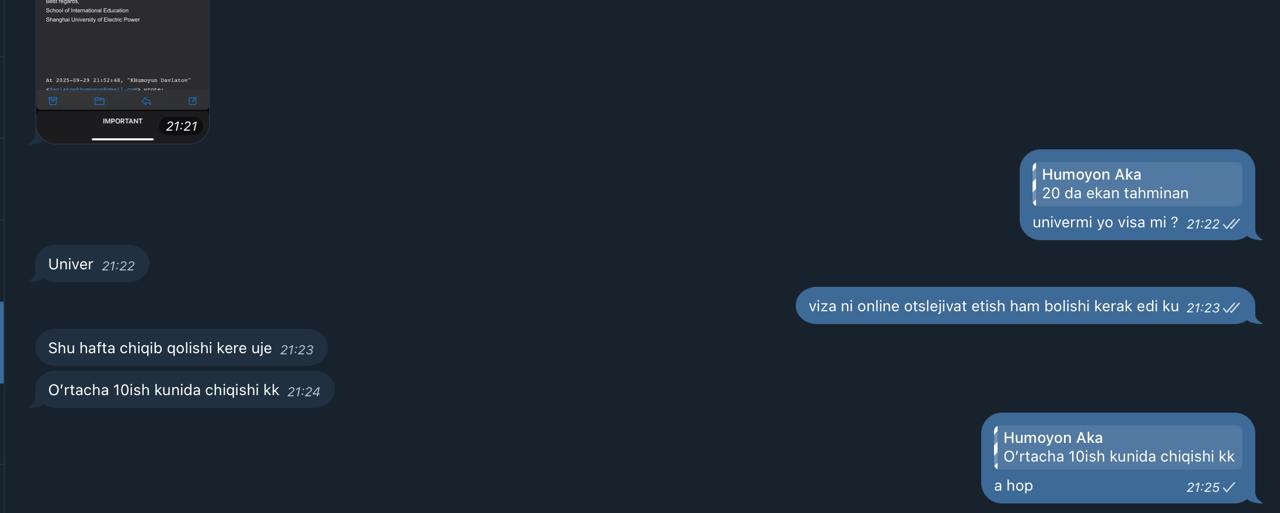This screenshot has width=1280, height=513.
Task: Click double checkmark on 'univermi yo visa mi' message
Action: click(1231, 224)
